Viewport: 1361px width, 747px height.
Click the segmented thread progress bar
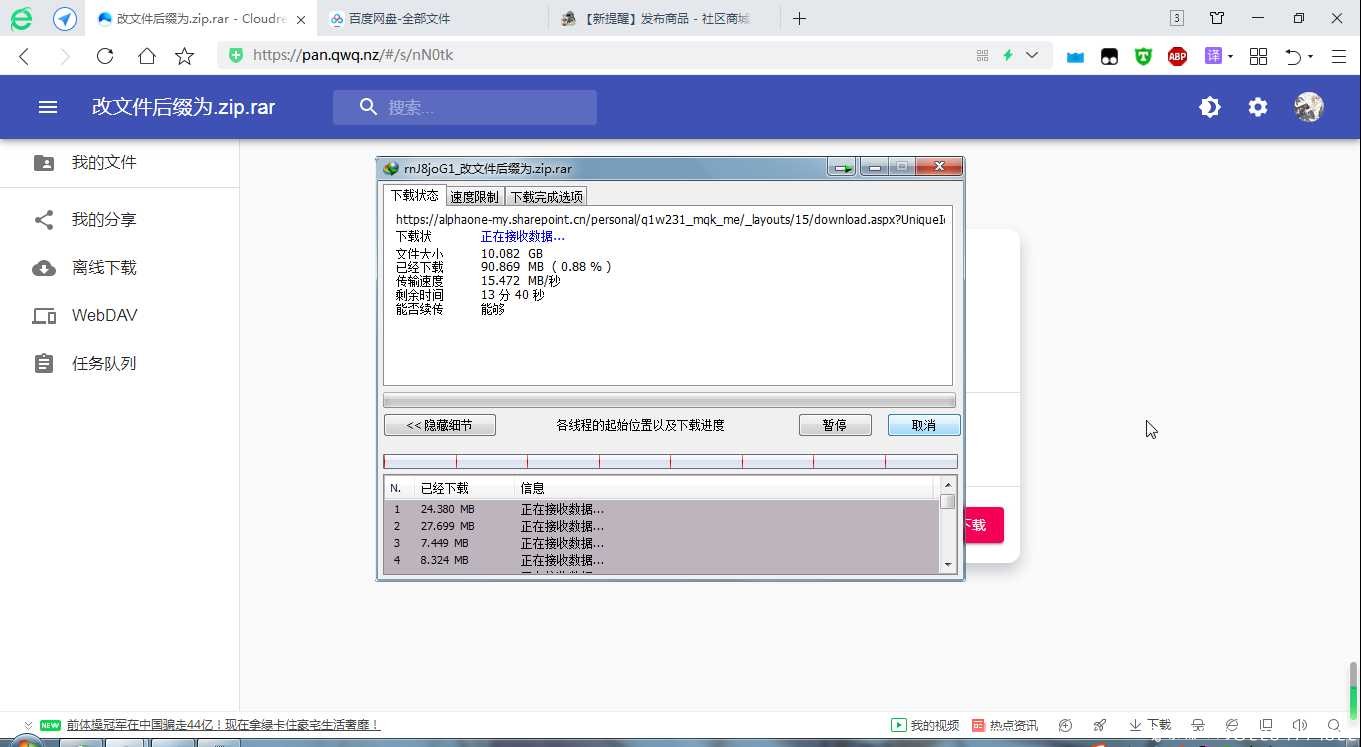670,462
